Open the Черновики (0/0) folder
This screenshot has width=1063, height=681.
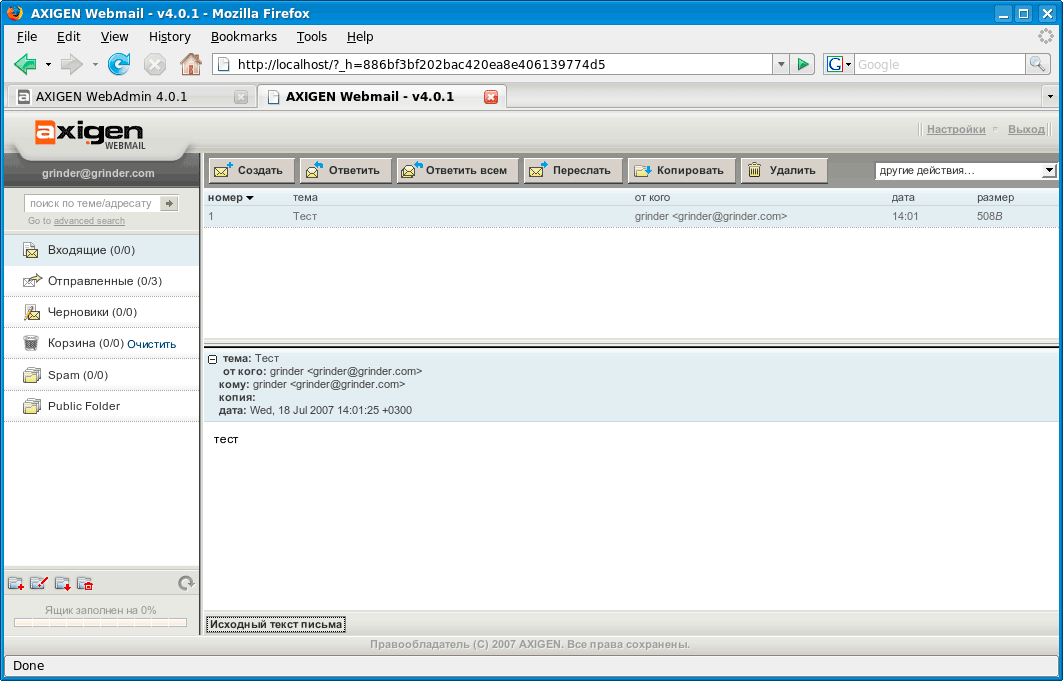click(x=101, y=312)
